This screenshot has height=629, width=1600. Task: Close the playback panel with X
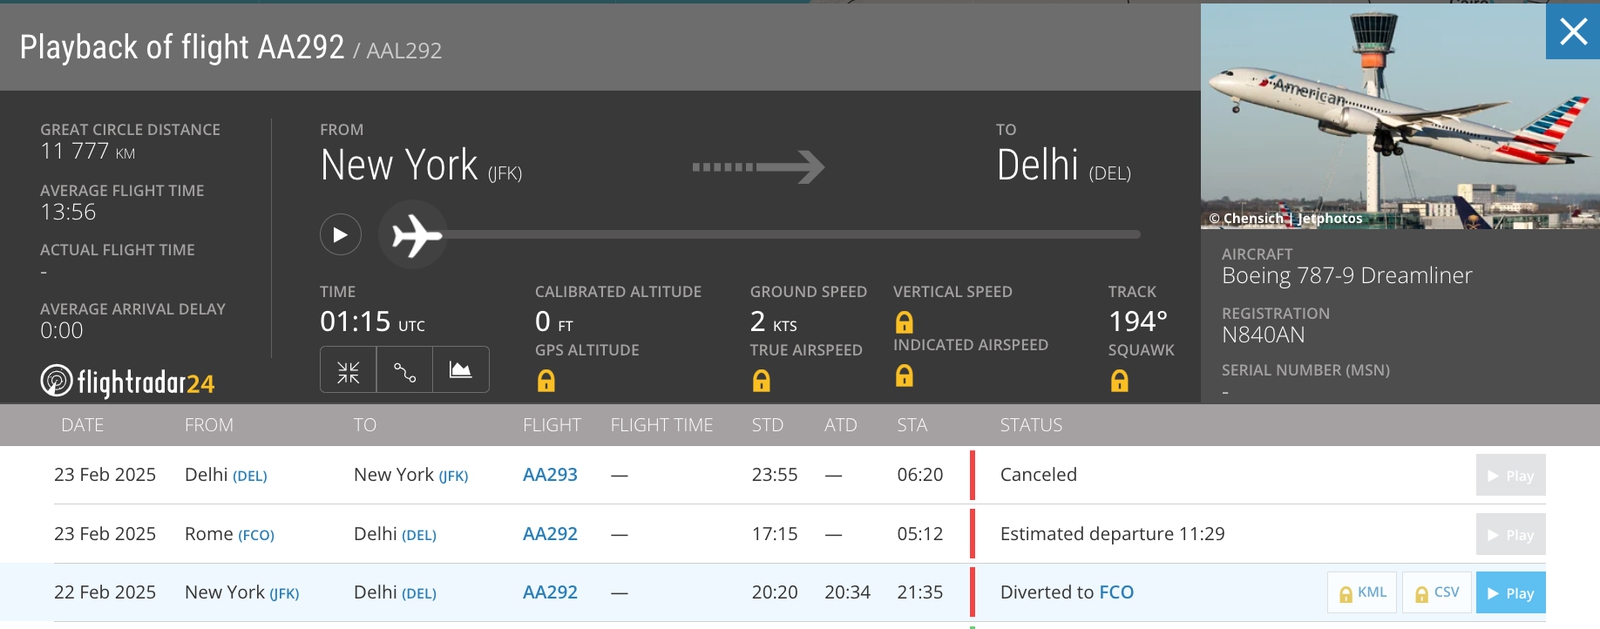[1573, 32]
